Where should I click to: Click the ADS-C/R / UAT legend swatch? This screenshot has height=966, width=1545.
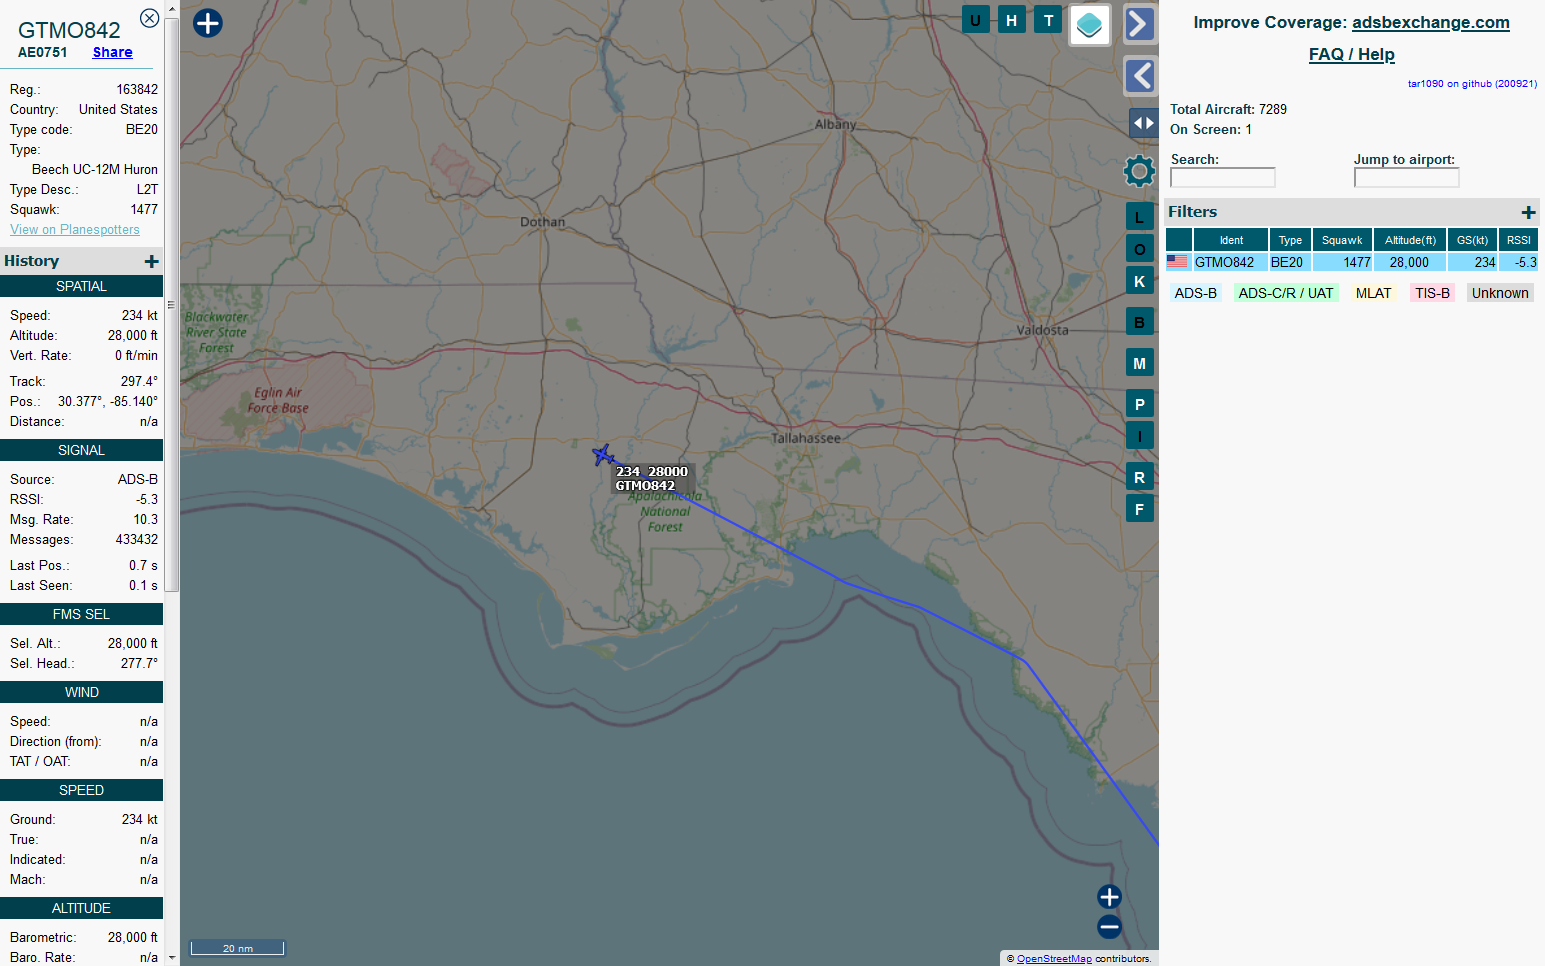[1286, 293]
